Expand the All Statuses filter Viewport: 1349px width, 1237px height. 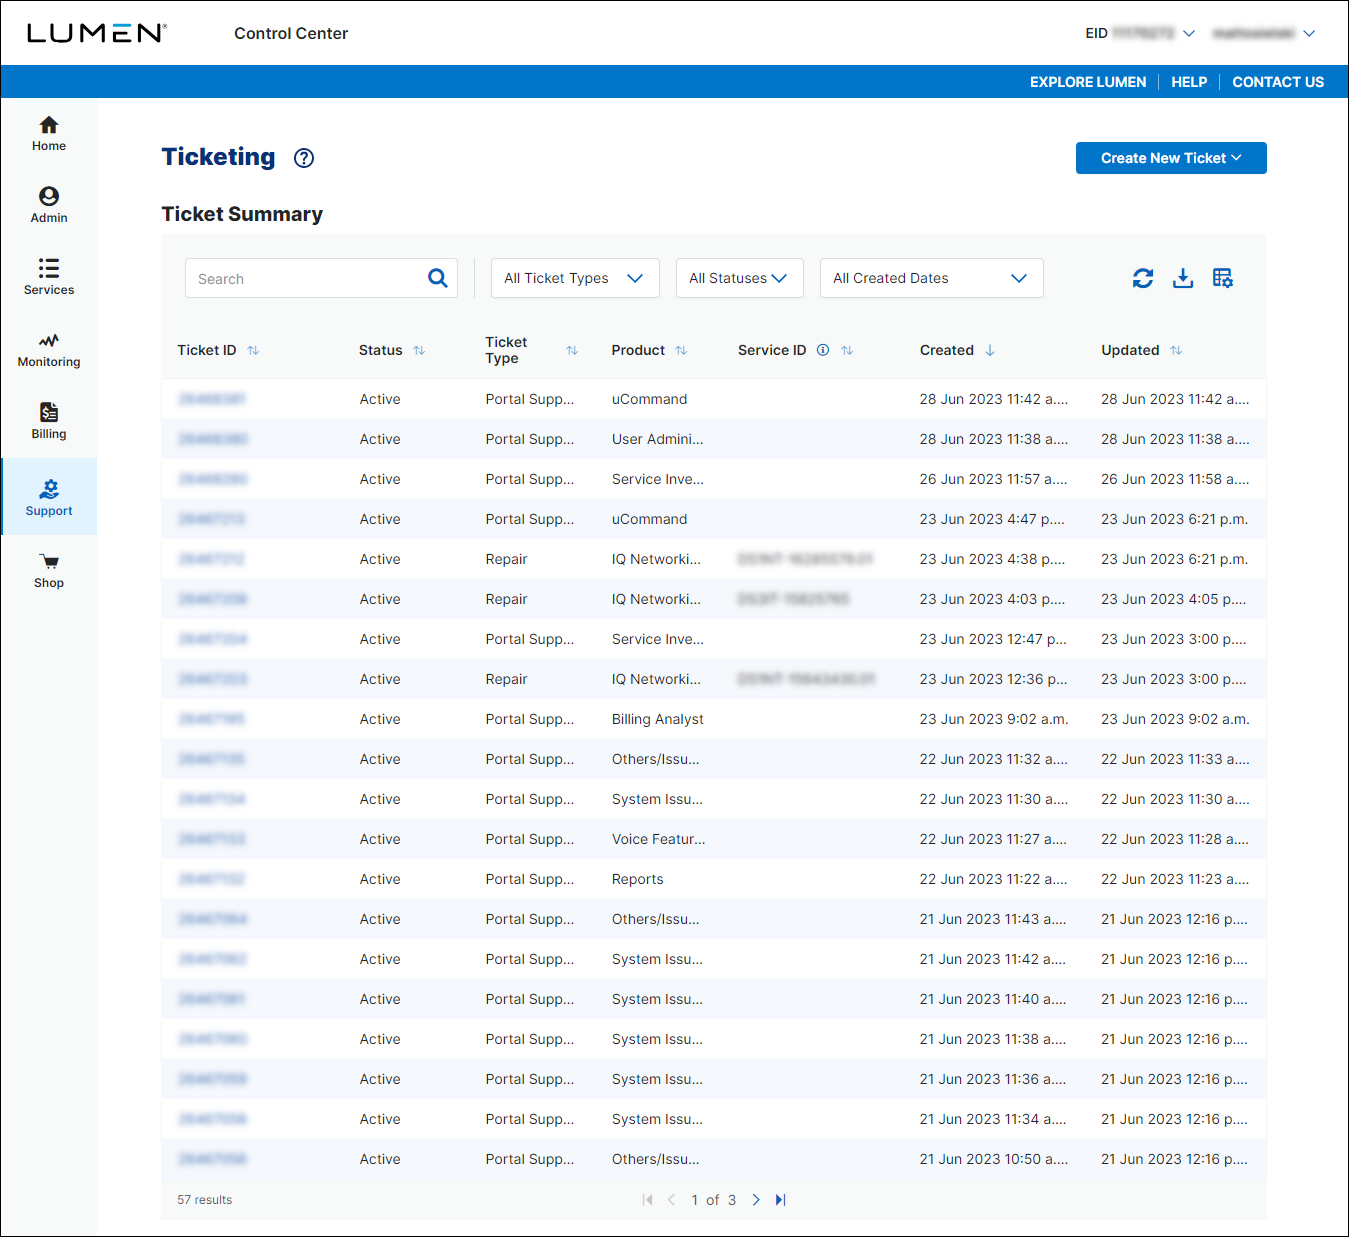coord(739,278)
